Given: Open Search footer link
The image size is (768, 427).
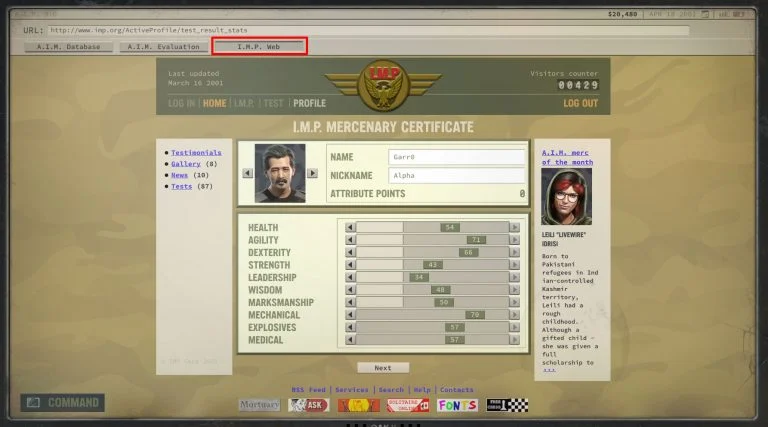Looking at the screenshot, I should [x=391, y=390].
